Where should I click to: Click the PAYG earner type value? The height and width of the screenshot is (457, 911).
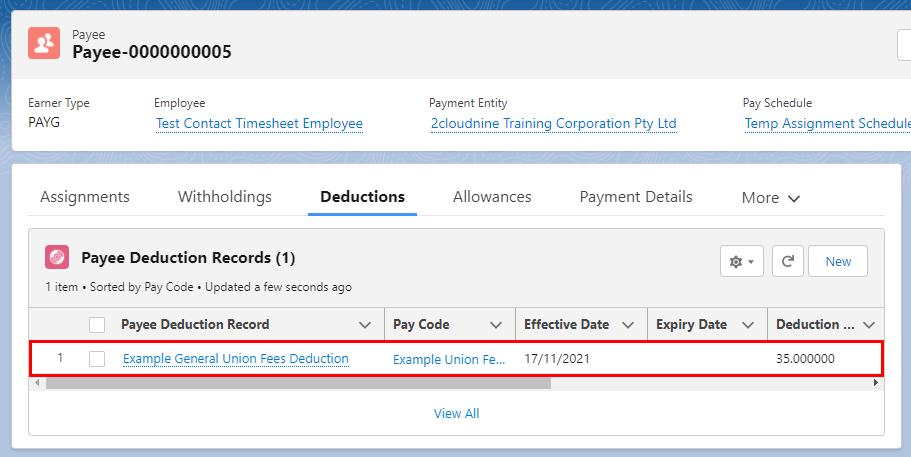point(44,123)
